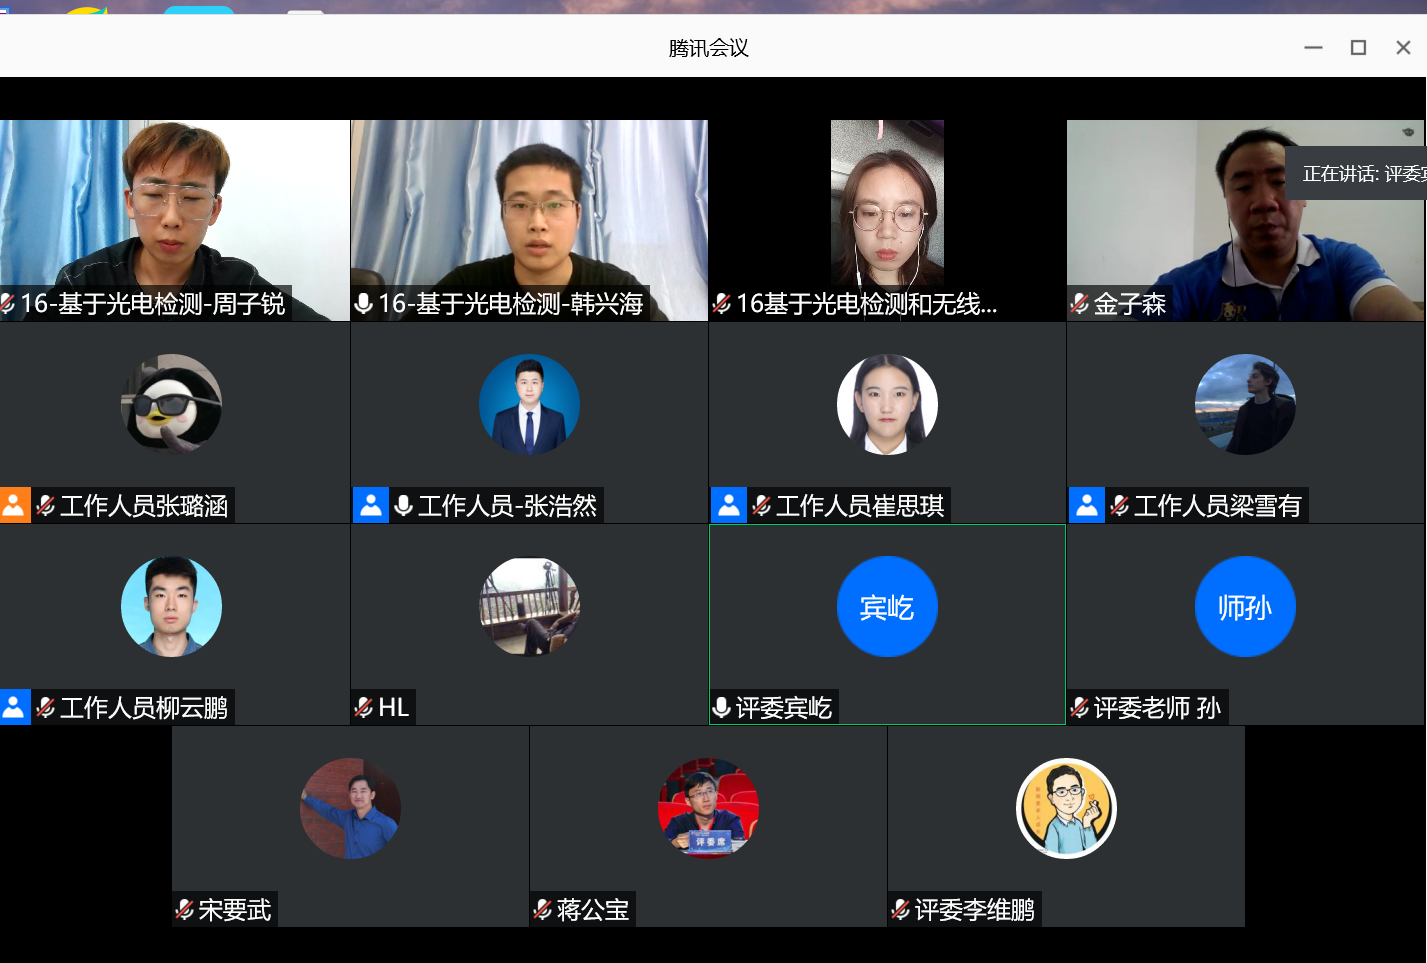Select the penguin avatar of 工作人员张璐涵
Screen dimensions: 1427x963
pyautogui.click(x=171, y=404)
